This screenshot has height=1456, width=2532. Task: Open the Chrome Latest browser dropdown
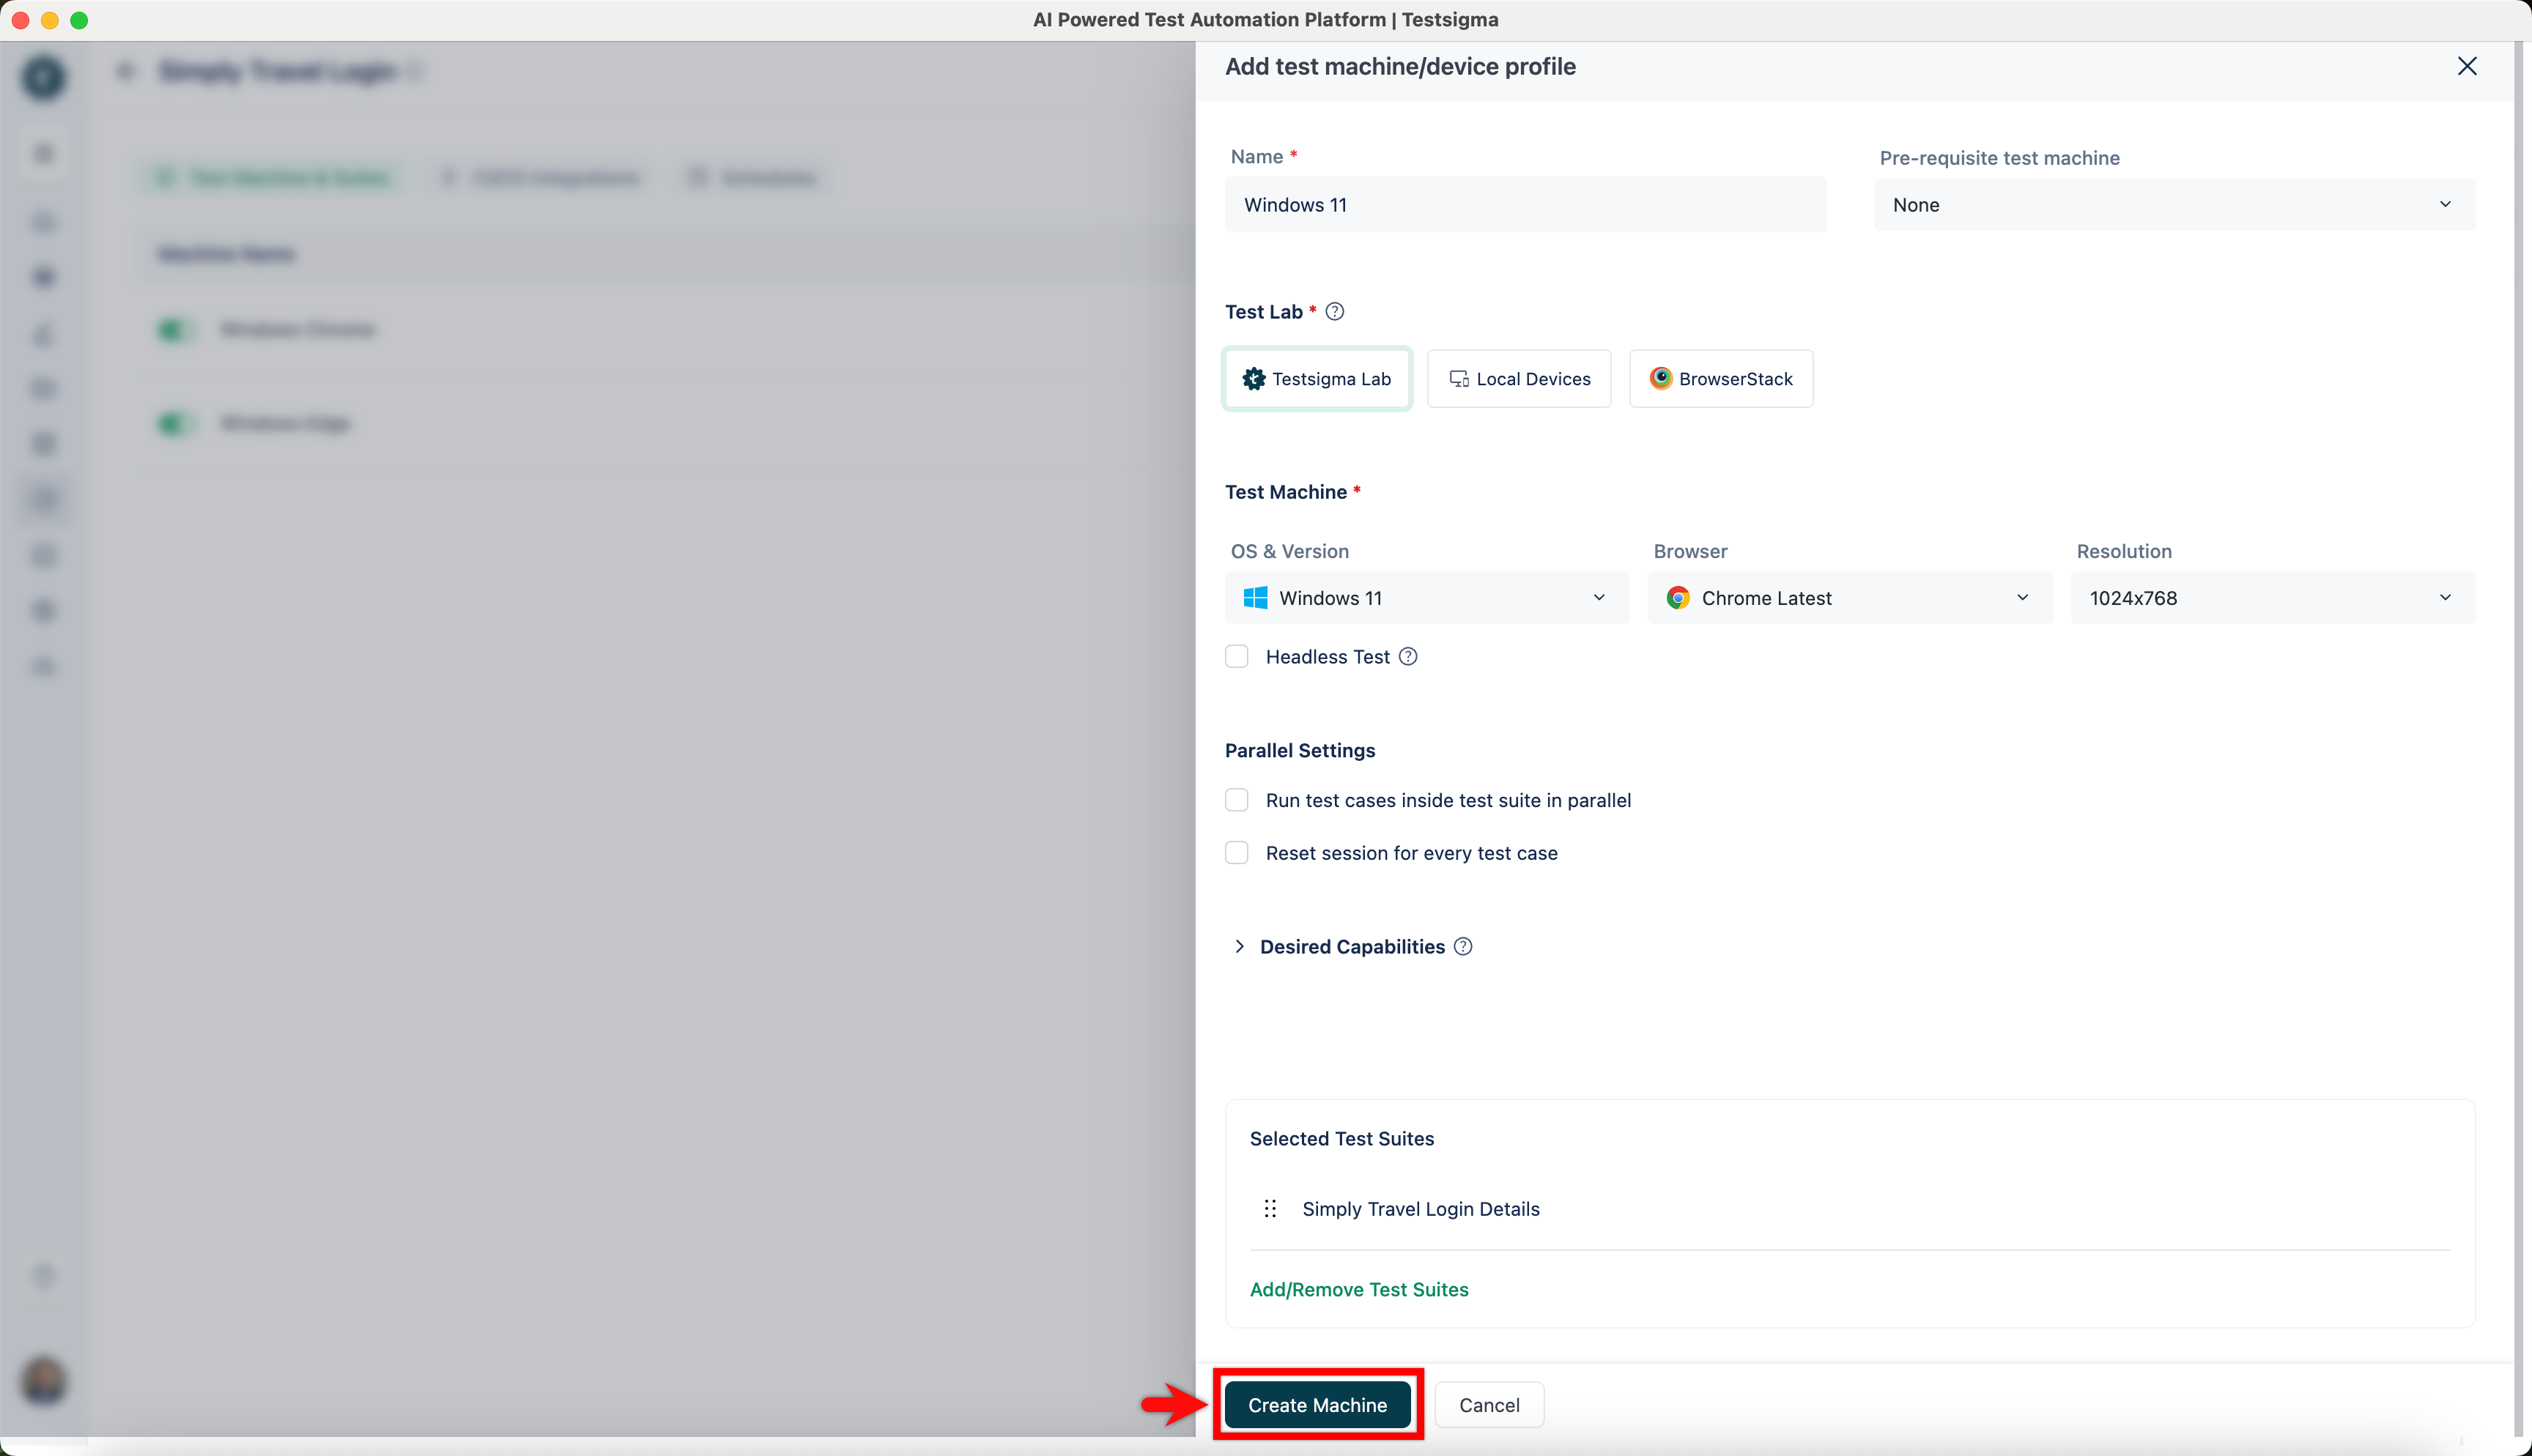point(1849,598)
